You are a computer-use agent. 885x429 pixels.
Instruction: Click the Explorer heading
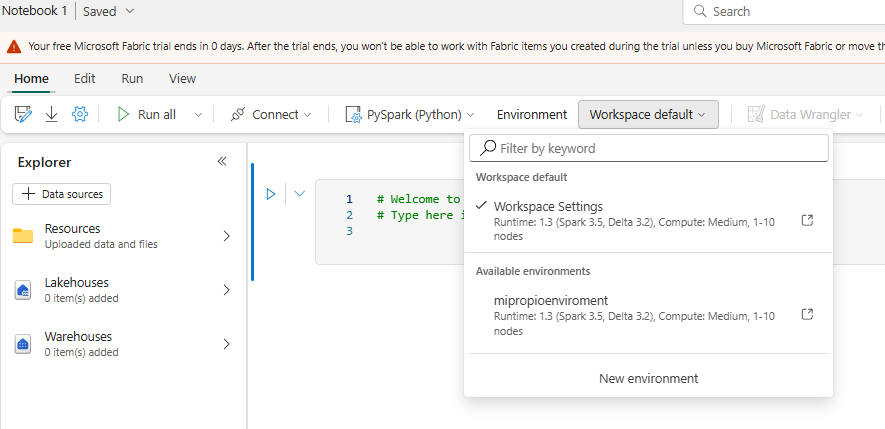45,163
